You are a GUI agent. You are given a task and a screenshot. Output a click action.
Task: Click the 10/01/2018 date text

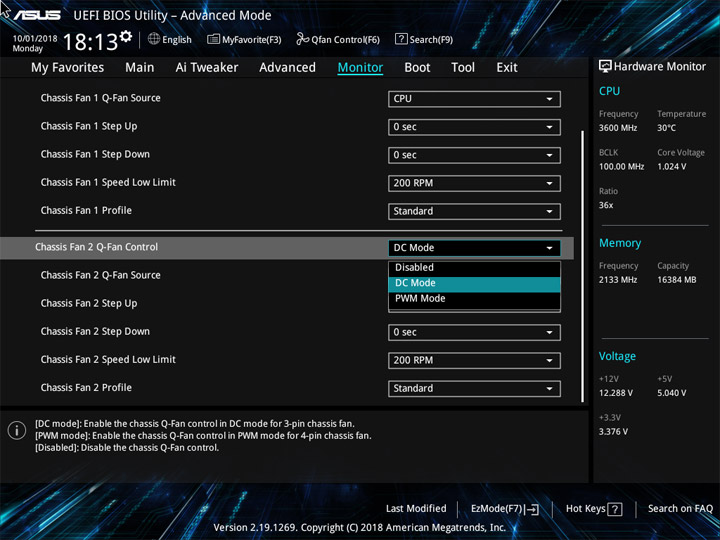pyautogui.click(x=35, y=39)
